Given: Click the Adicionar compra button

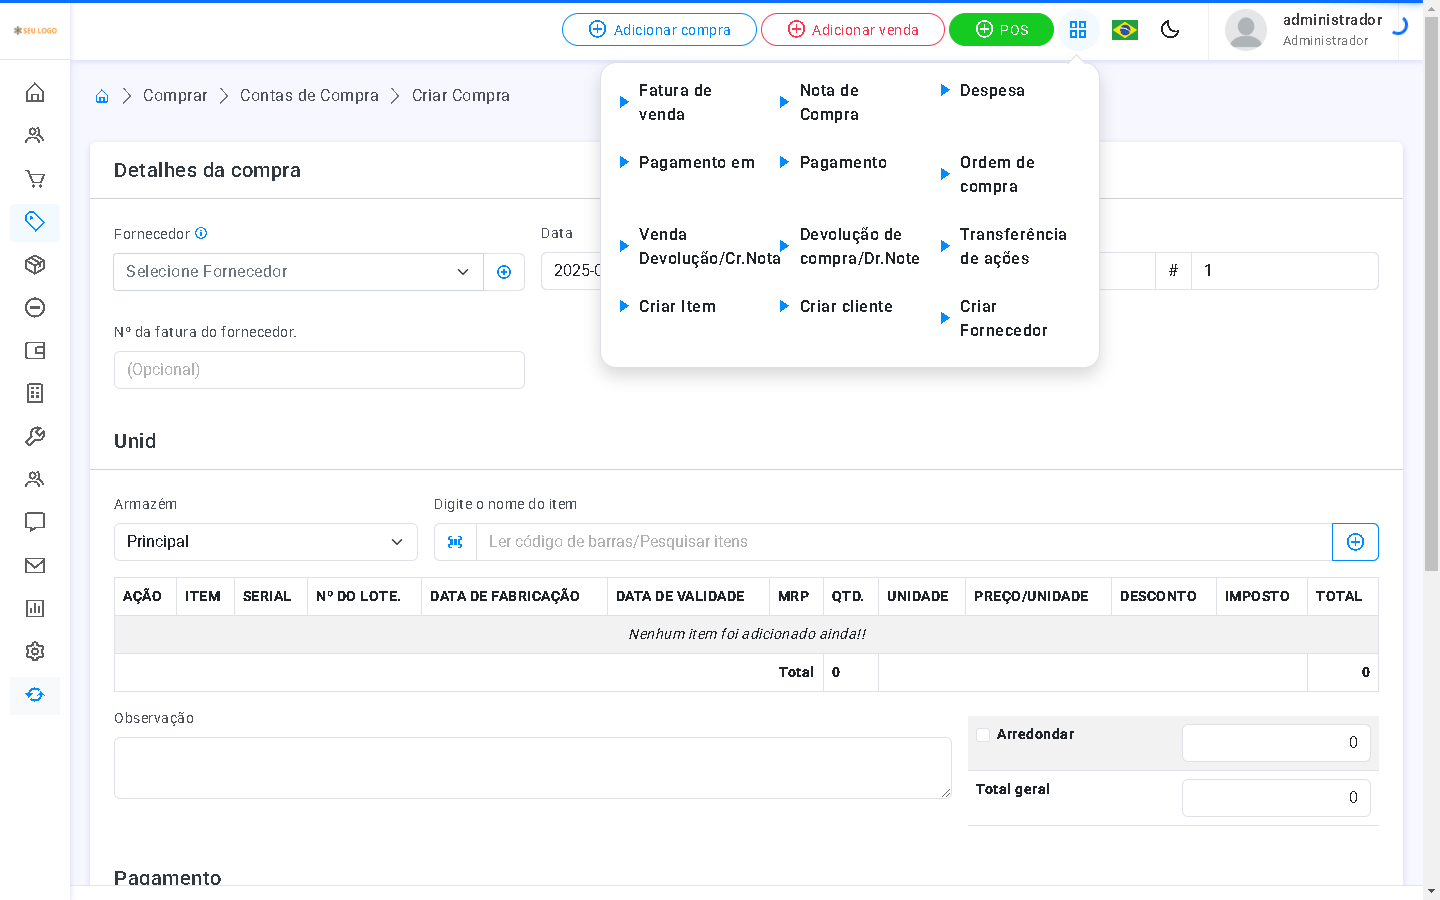Looking at the screenshot, I should tap(659, 30).
